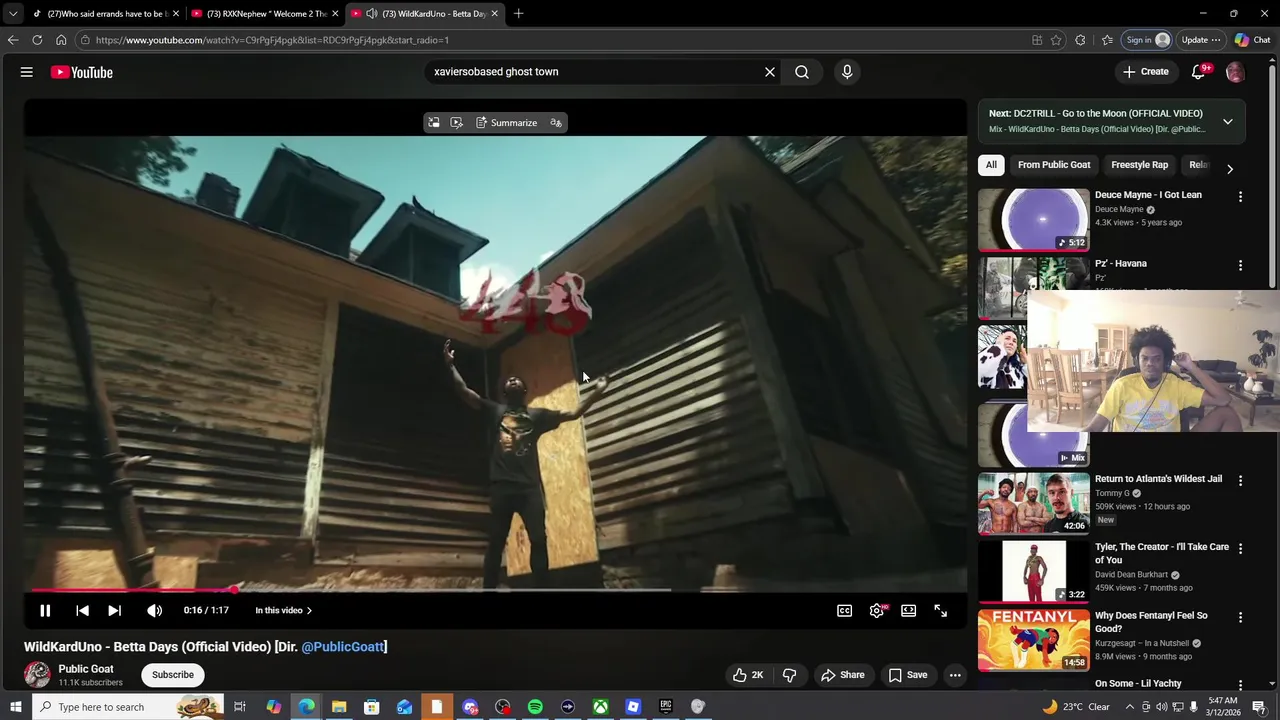1280x720 pixels.
Task: Show hidden system tray icons
Action: [x=1130, y=707]
